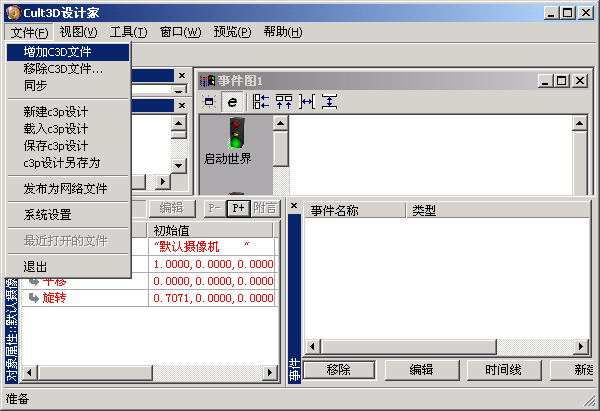Click the 编辑 button in events panel

pos(421,370)
